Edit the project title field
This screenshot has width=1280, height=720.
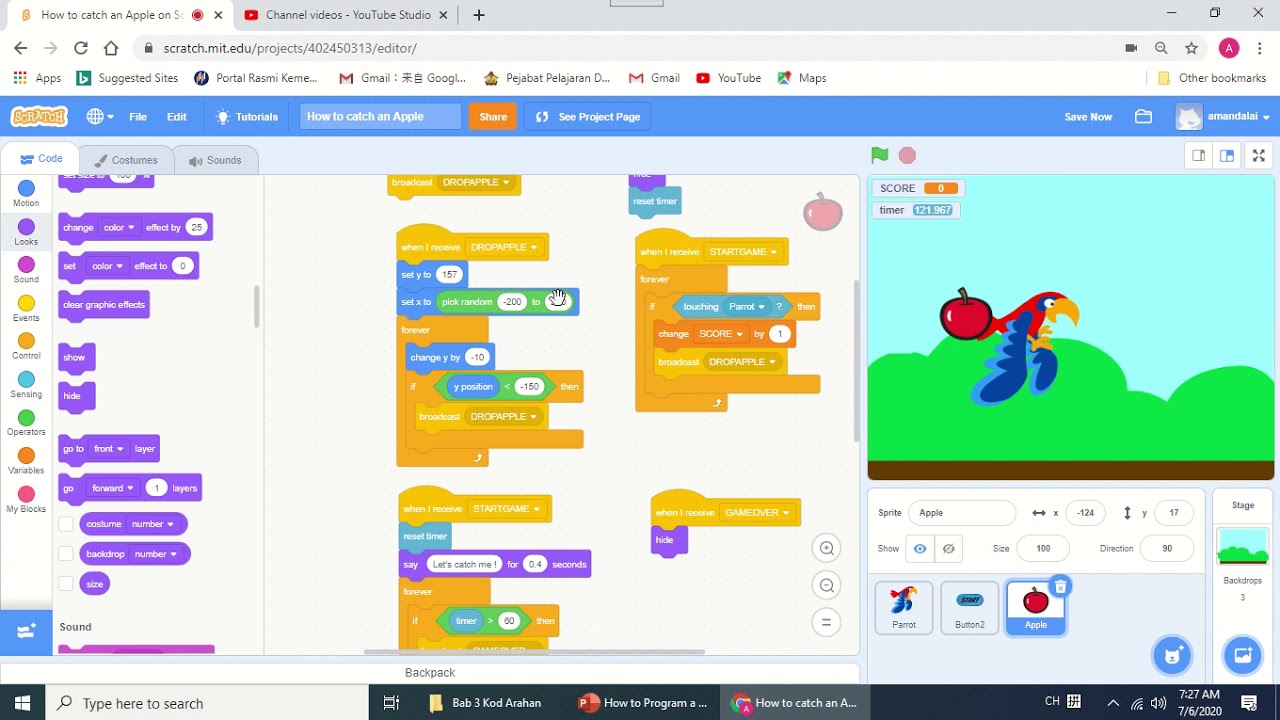(x=380, y=117)
